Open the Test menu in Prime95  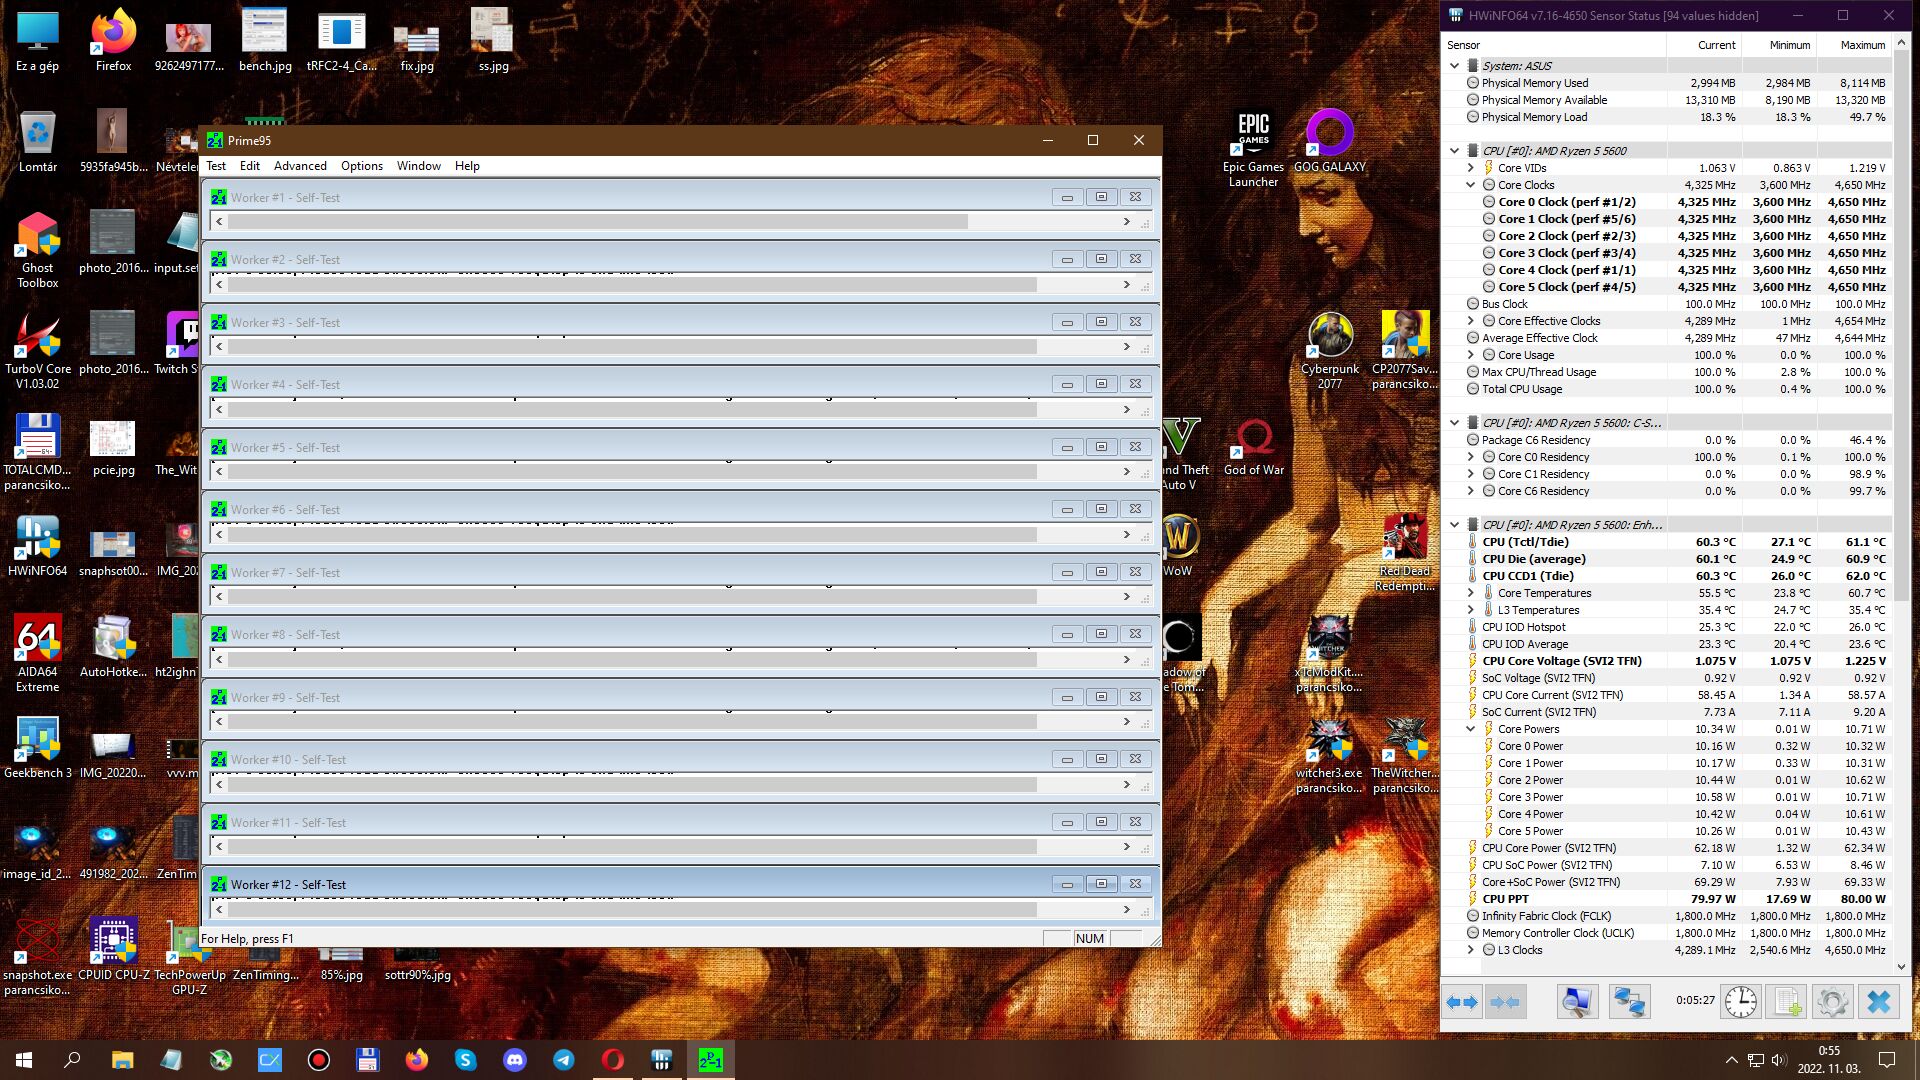coord(216,166)
